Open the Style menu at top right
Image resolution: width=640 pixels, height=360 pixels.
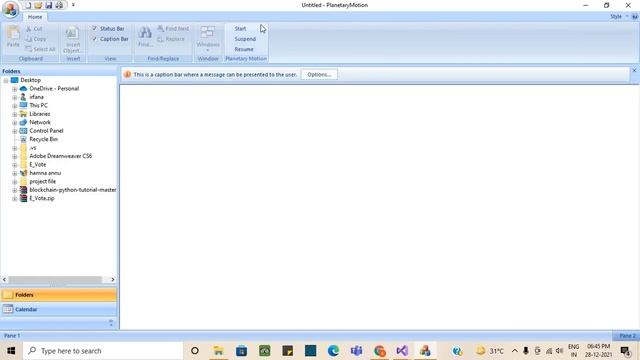618,16
